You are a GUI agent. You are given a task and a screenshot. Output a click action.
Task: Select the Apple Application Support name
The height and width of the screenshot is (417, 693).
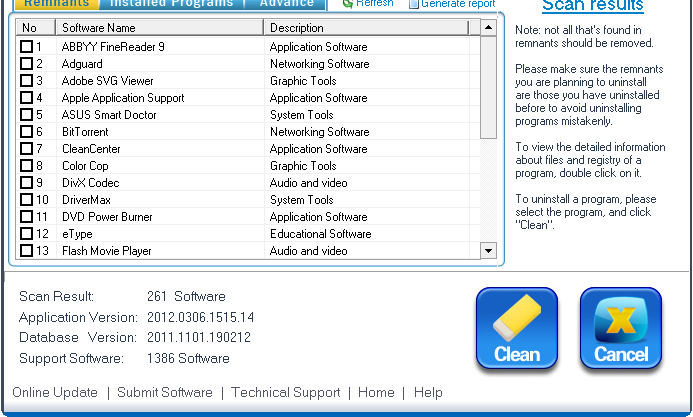point(123,98)
